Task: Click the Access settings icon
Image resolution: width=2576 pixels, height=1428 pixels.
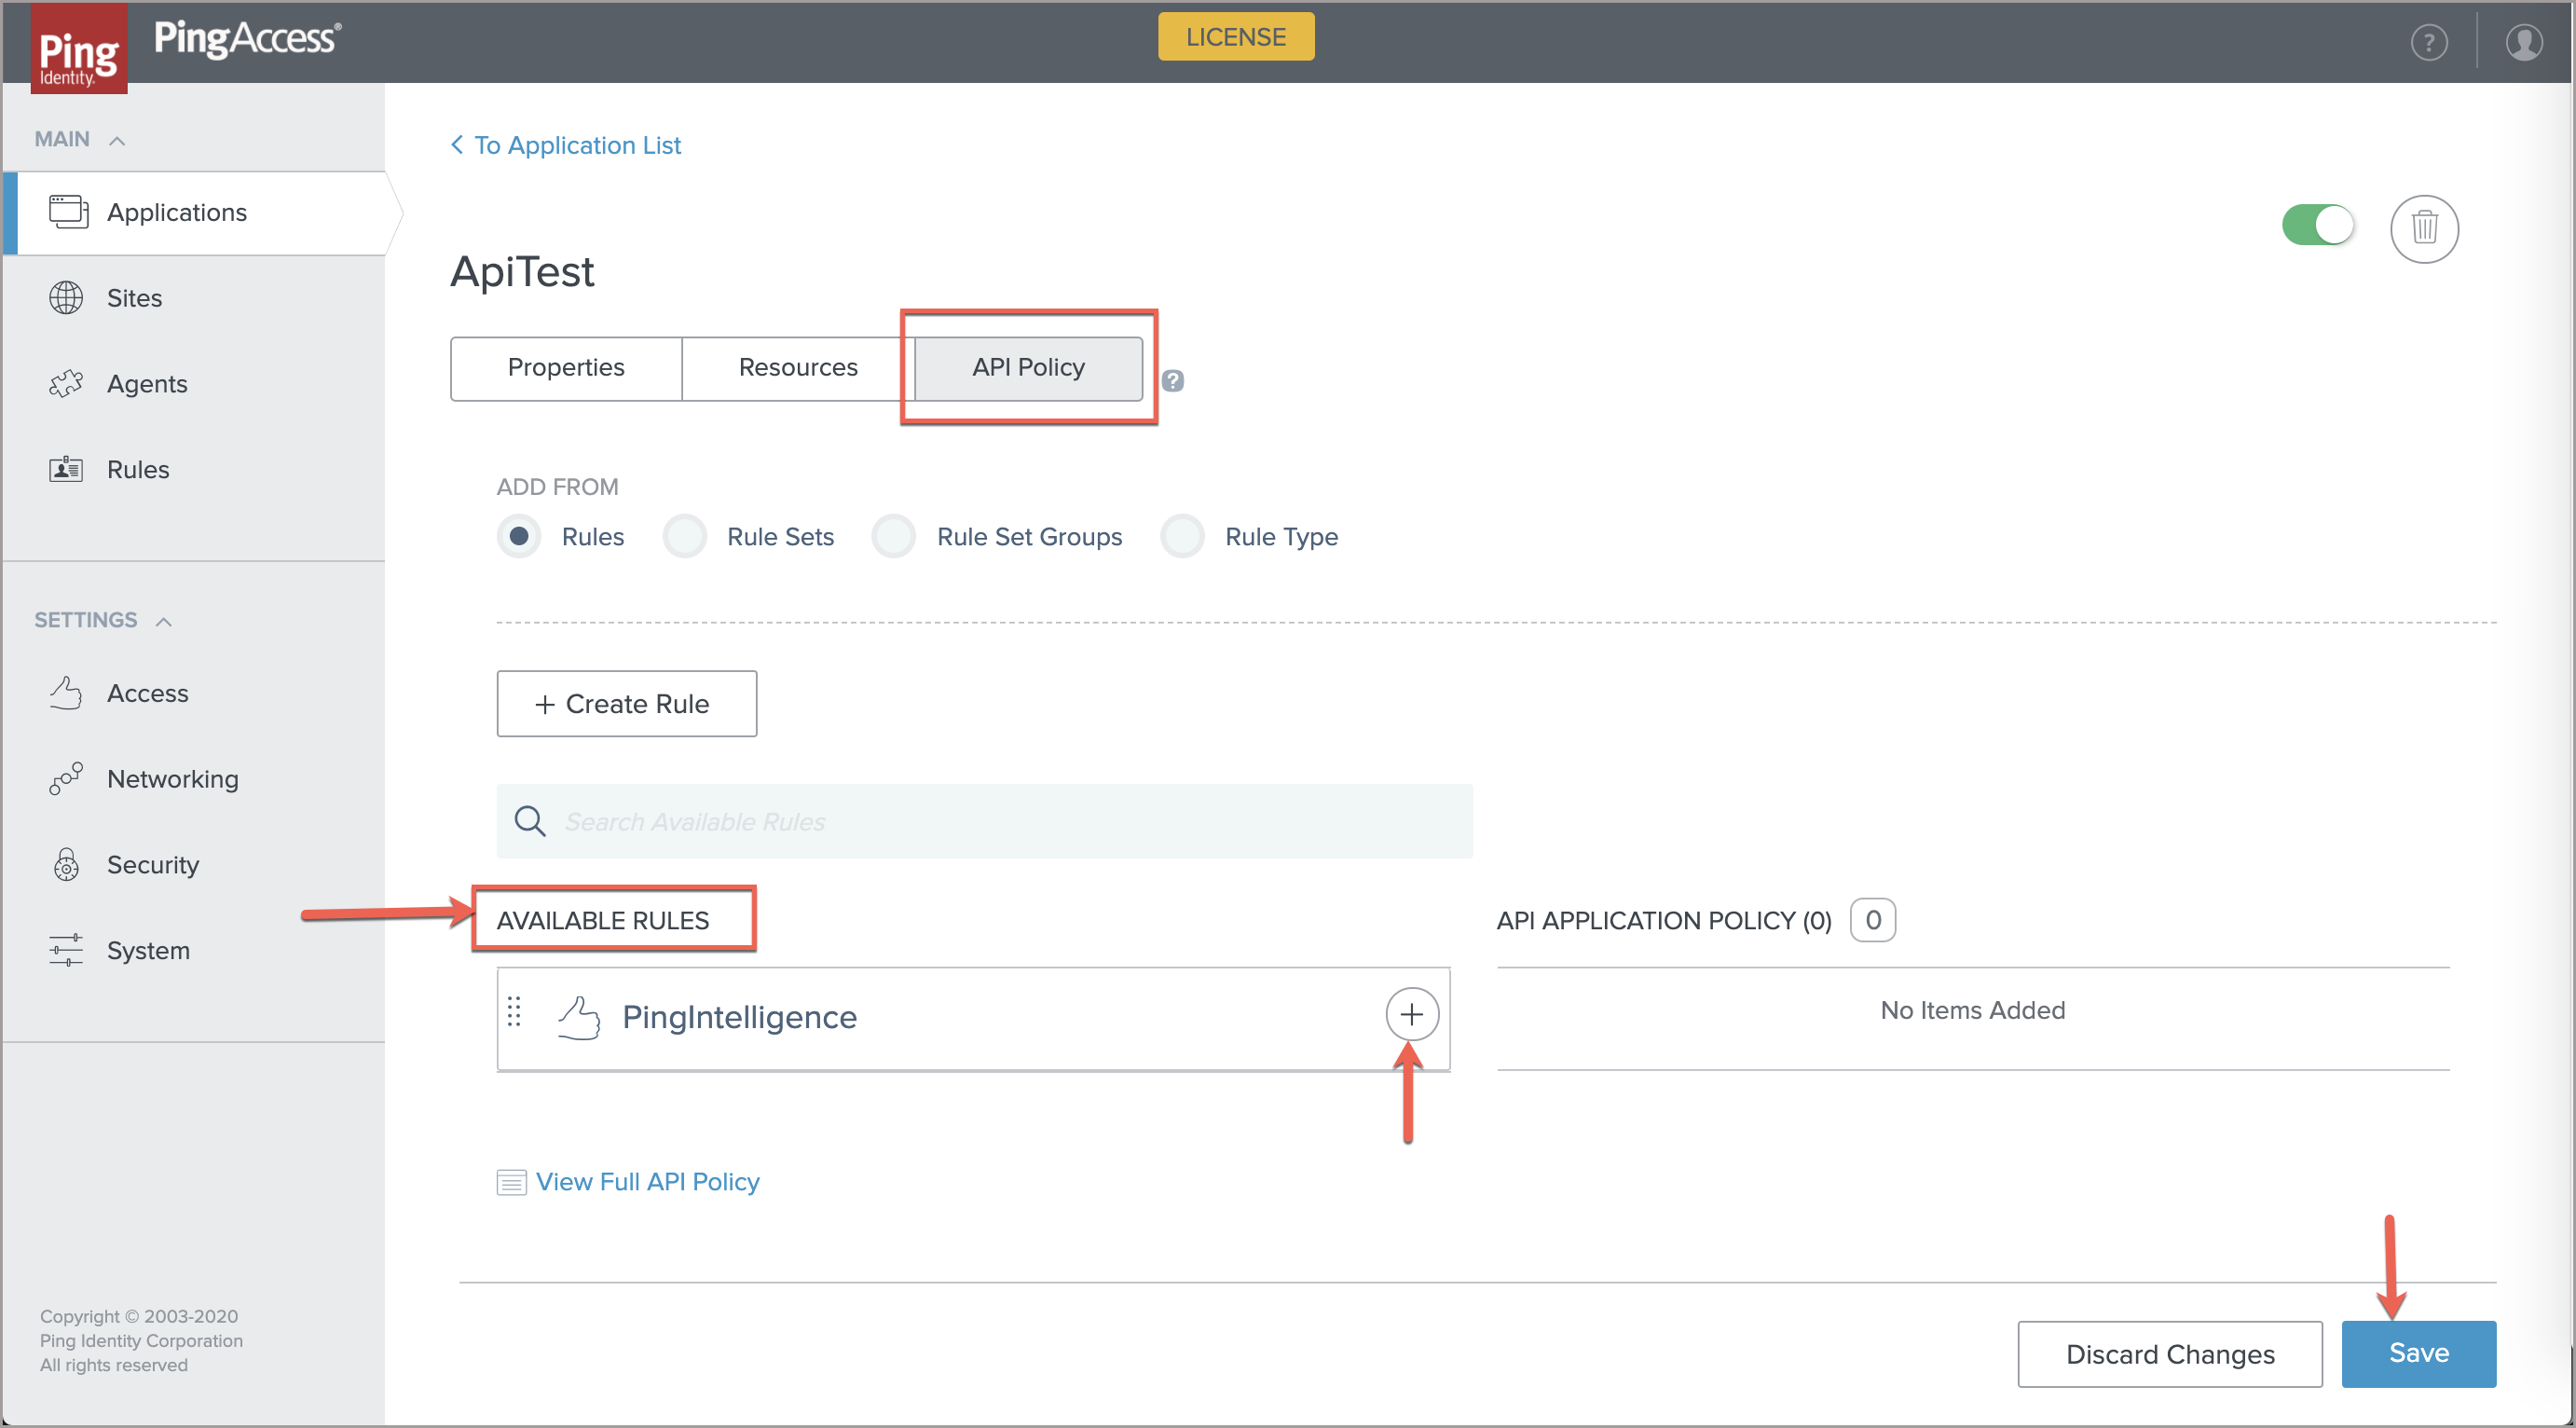Action: pos(67,693)
